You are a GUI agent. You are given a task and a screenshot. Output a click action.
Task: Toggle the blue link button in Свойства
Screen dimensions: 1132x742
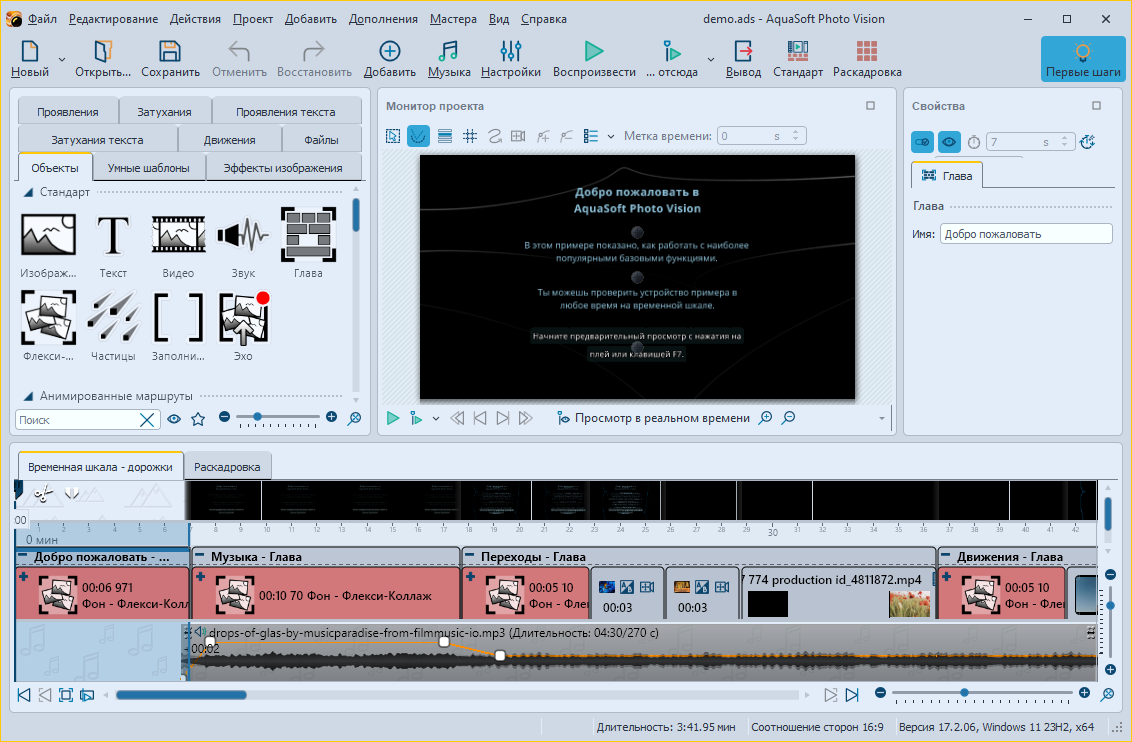point(923,142)
